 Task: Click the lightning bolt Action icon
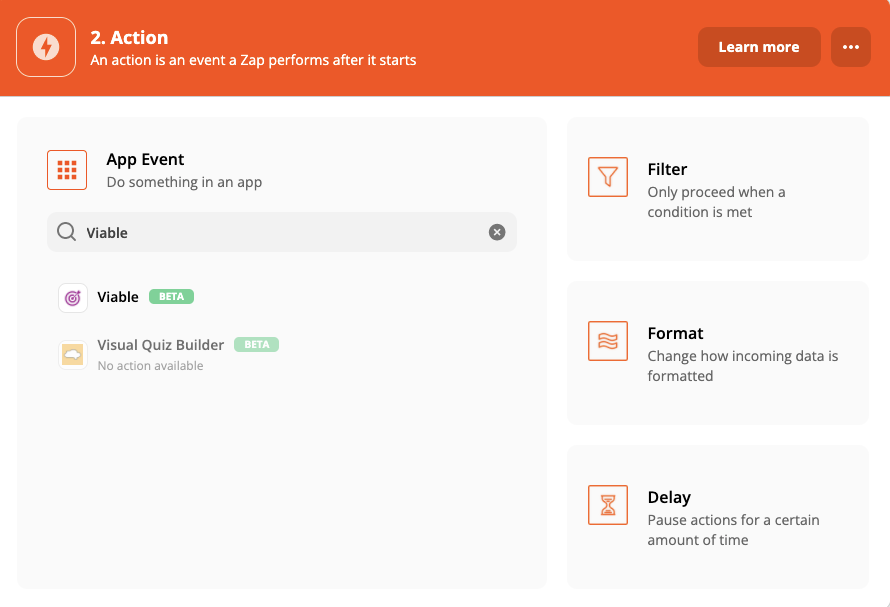46,47
